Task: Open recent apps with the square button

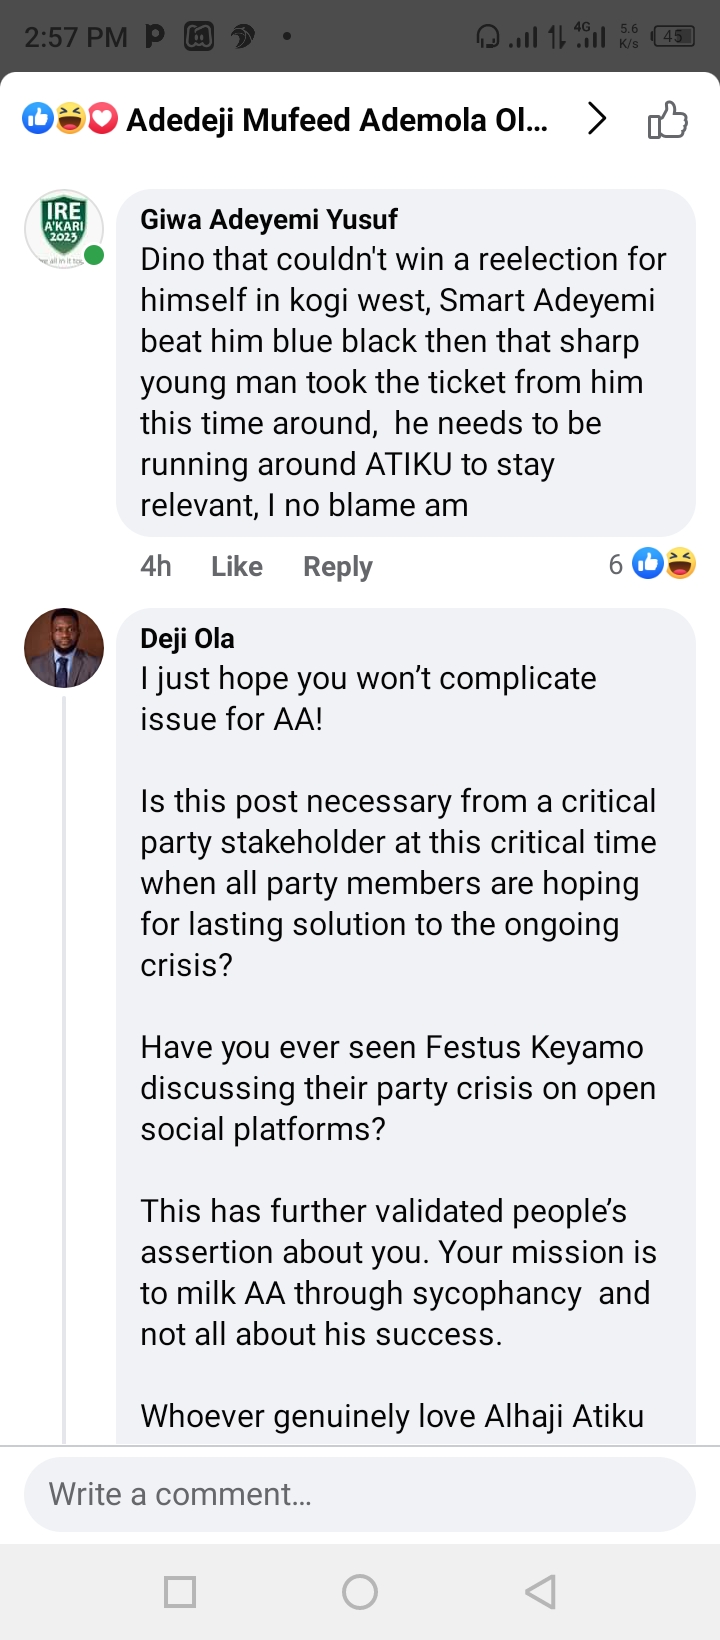Action: pos(180,1592)
